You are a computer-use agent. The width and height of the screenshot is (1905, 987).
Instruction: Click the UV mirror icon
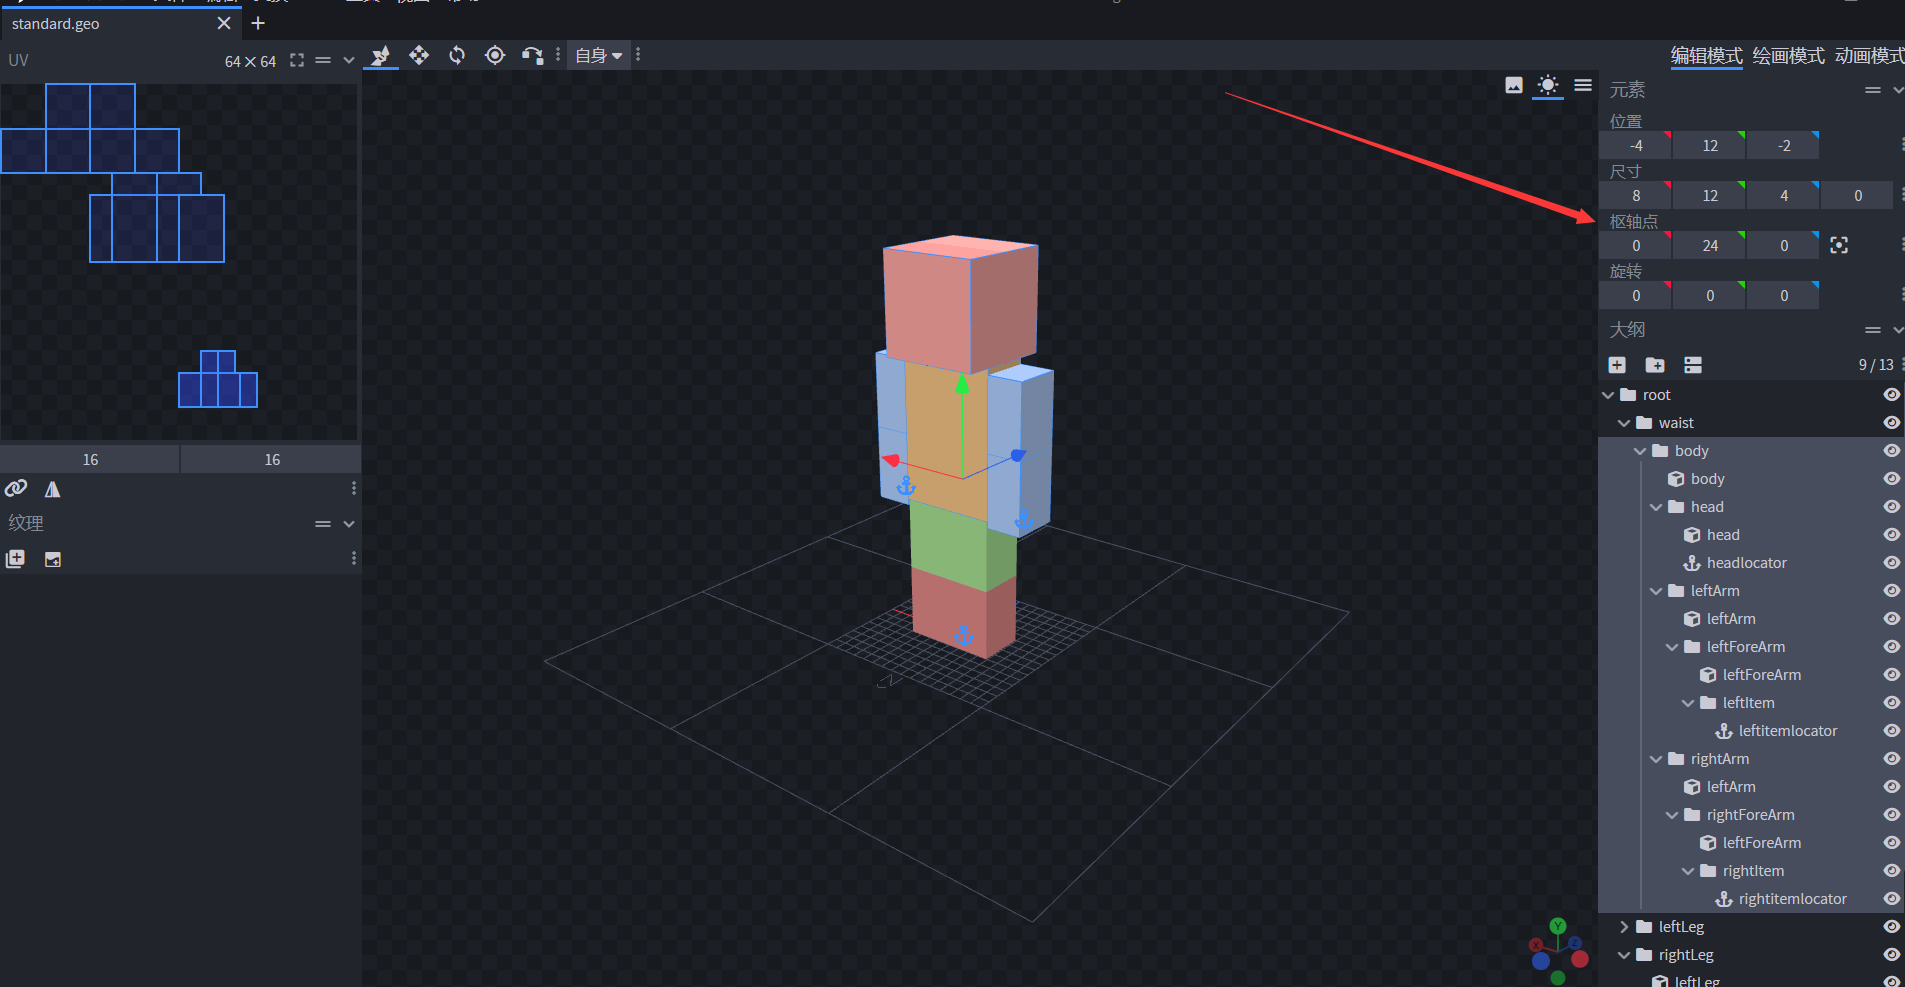tap(53, 489)
